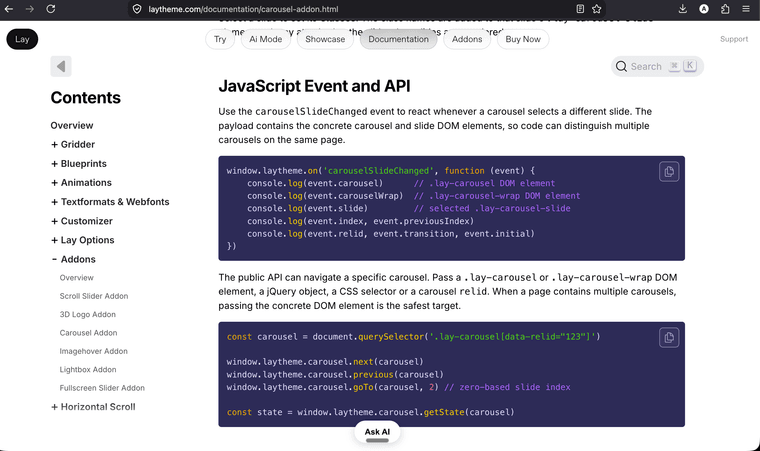760x451 pixels.
Task: Click the carousel.next(carousel) code line
Action: click(325, 362)
